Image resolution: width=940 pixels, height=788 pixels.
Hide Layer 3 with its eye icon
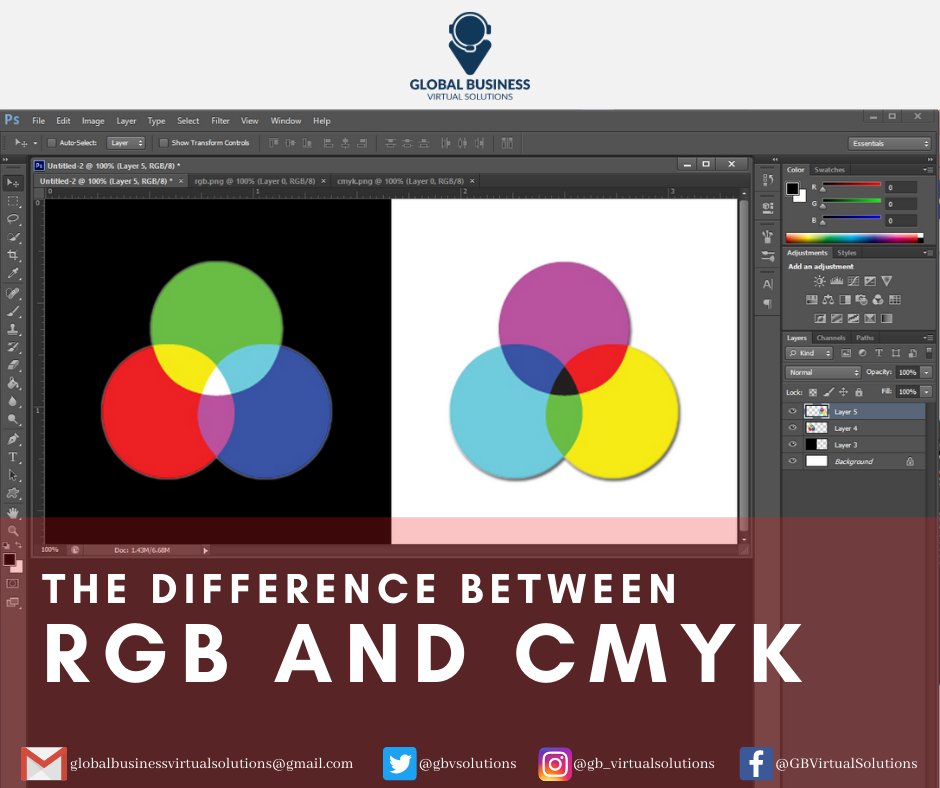coord(793,444)
